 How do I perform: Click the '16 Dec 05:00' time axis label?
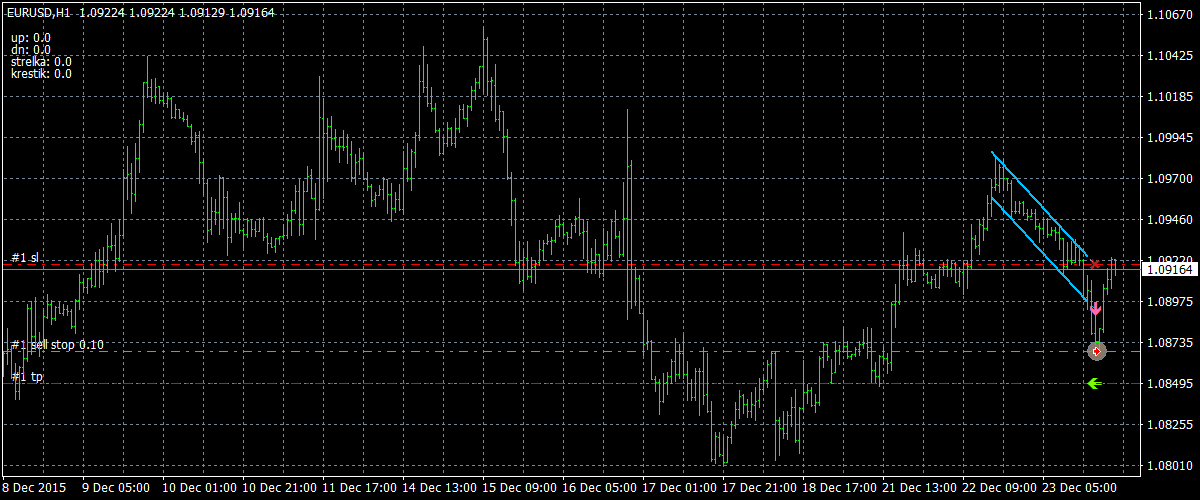tap(600, 489)
